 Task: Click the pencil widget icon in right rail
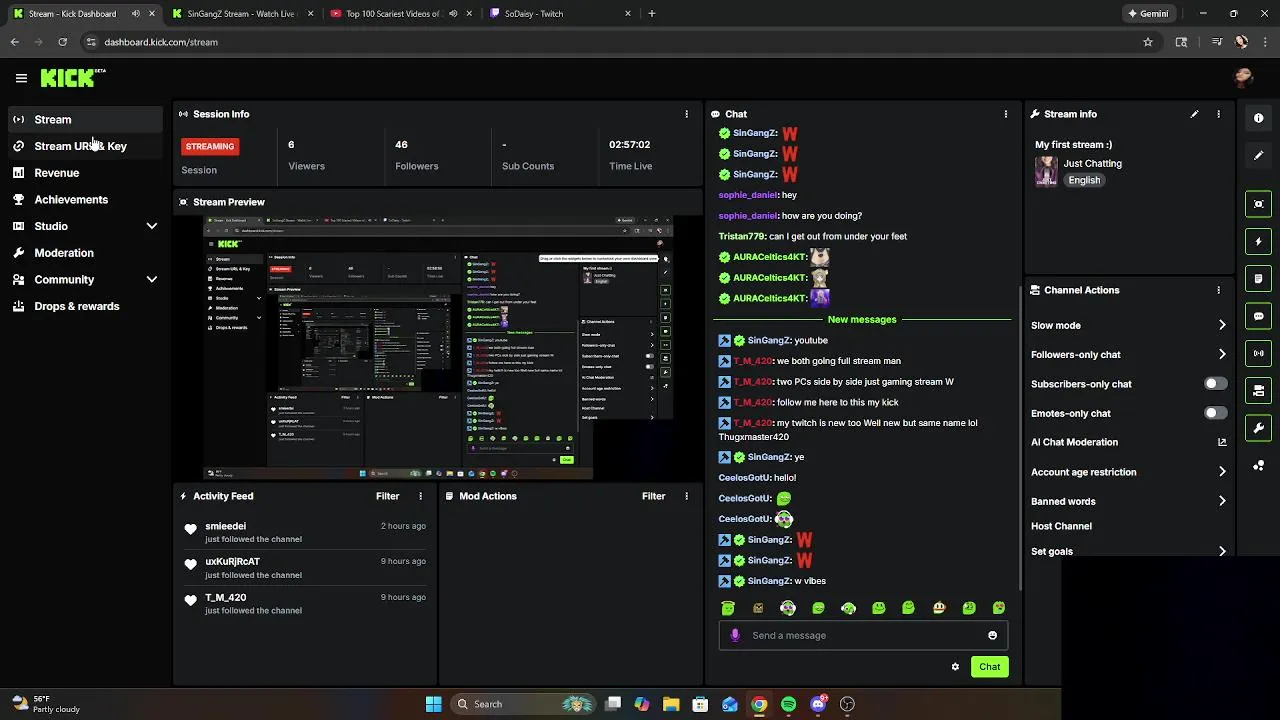(x=1258, y=155)
